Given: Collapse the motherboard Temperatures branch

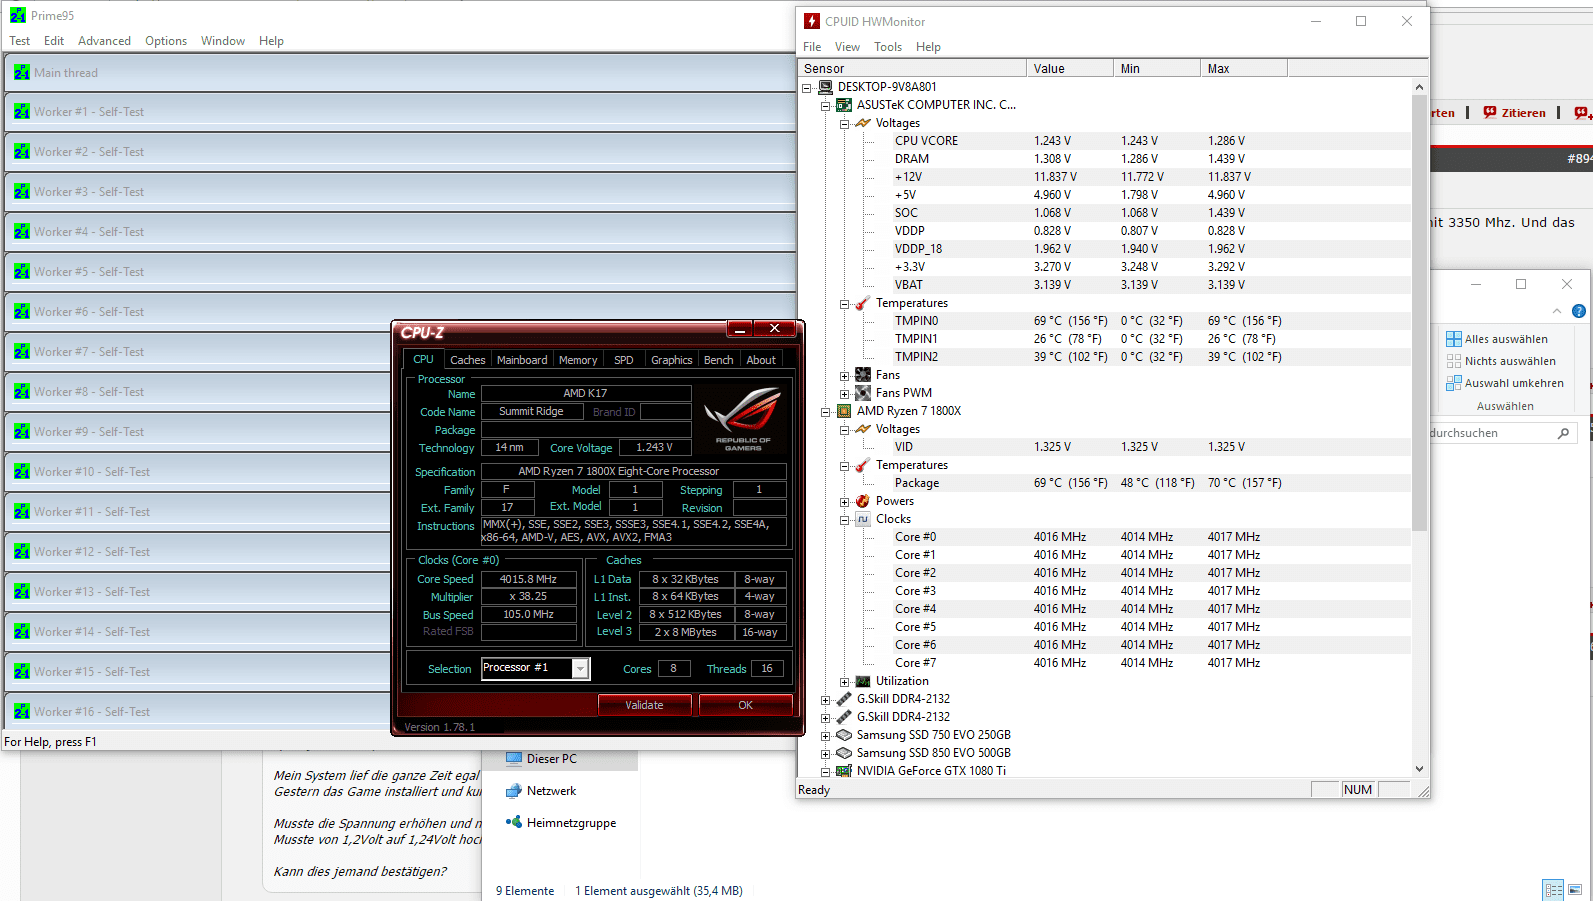Looking at the screenshot, I should click(845, 304).
